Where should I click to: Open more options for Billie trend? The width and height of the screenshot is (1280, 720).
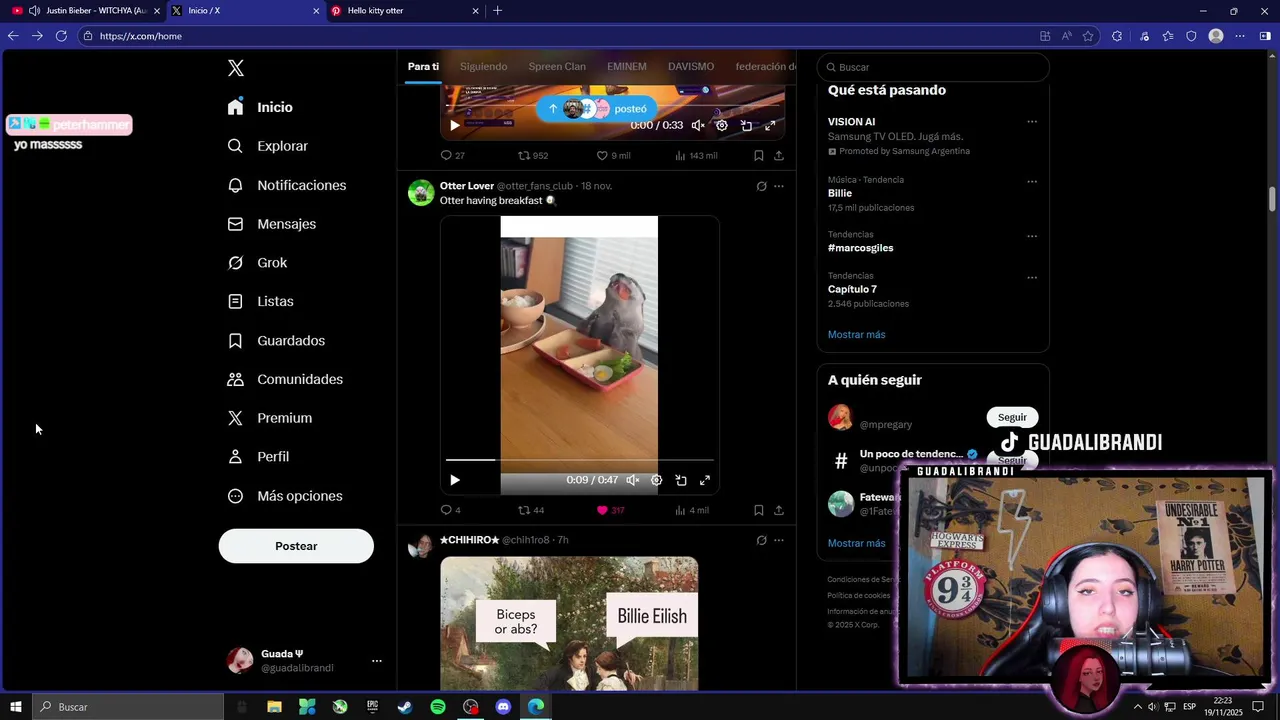(1032, 182)
